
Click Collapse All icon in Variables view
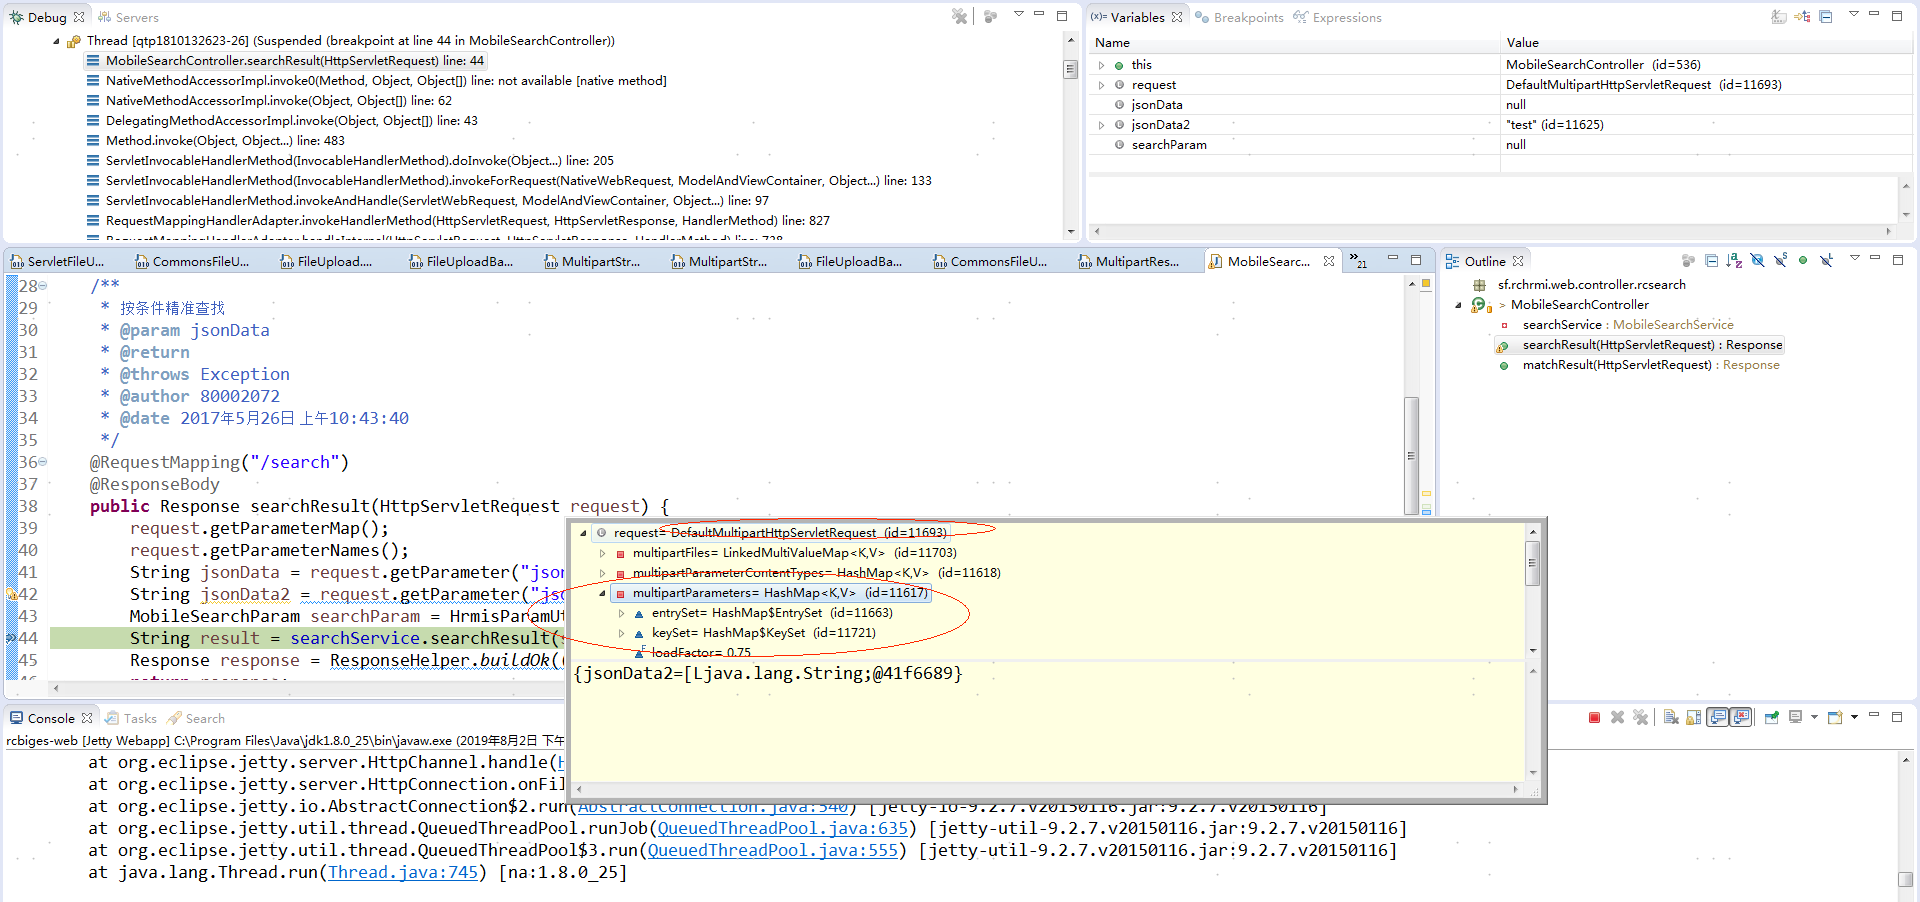point(1826,17)
